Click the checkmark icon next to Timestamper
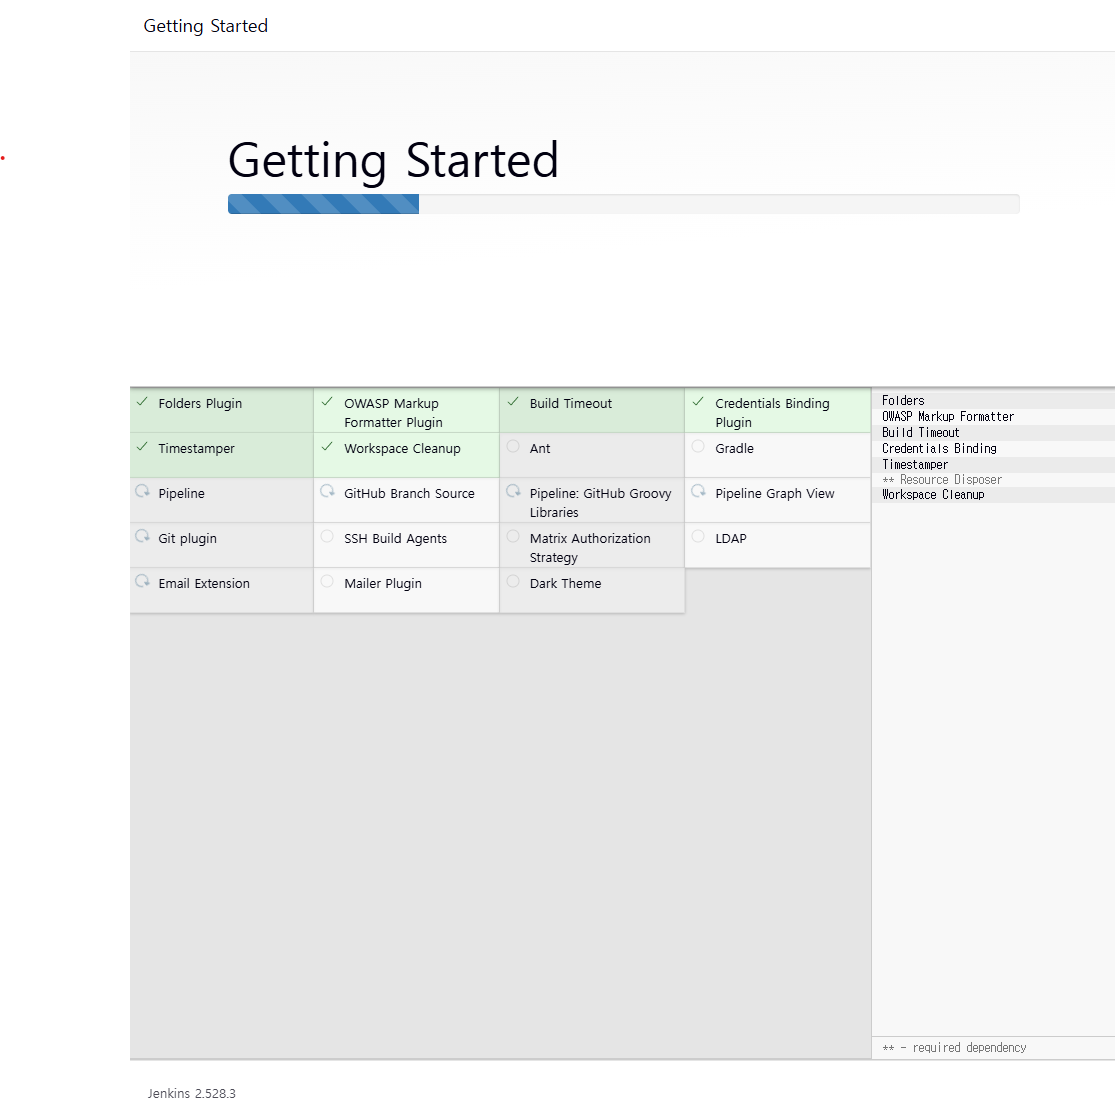Viewport: 1115px width, 1104px height. coord(142,446)
